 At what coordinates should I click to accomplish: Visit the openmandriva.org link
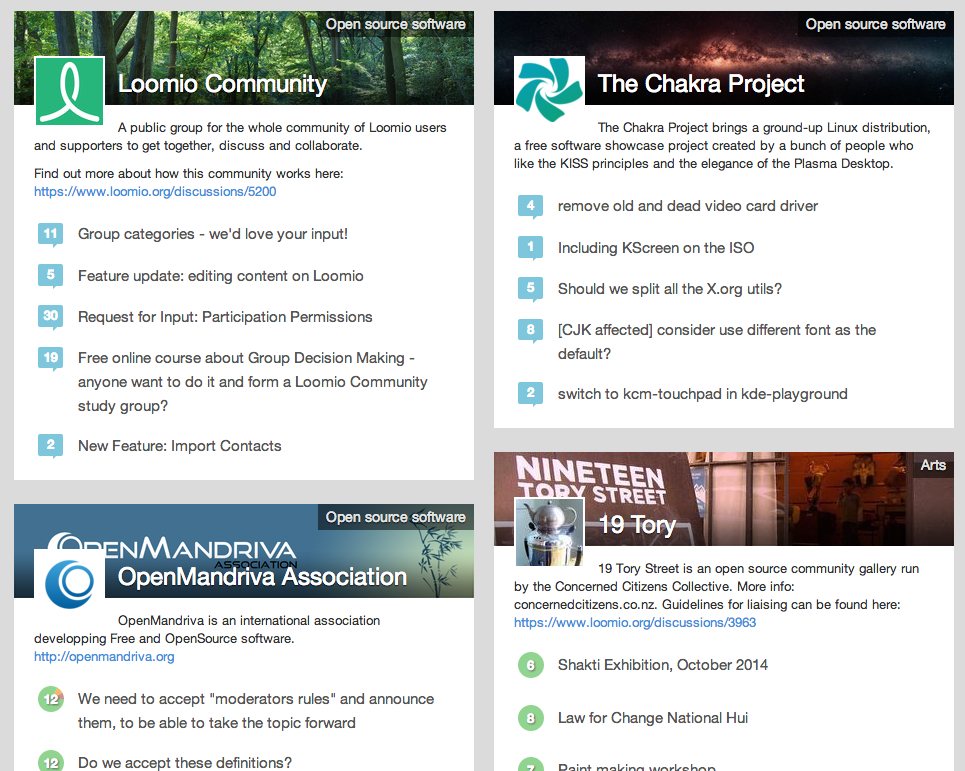click(x=104, y=657)
